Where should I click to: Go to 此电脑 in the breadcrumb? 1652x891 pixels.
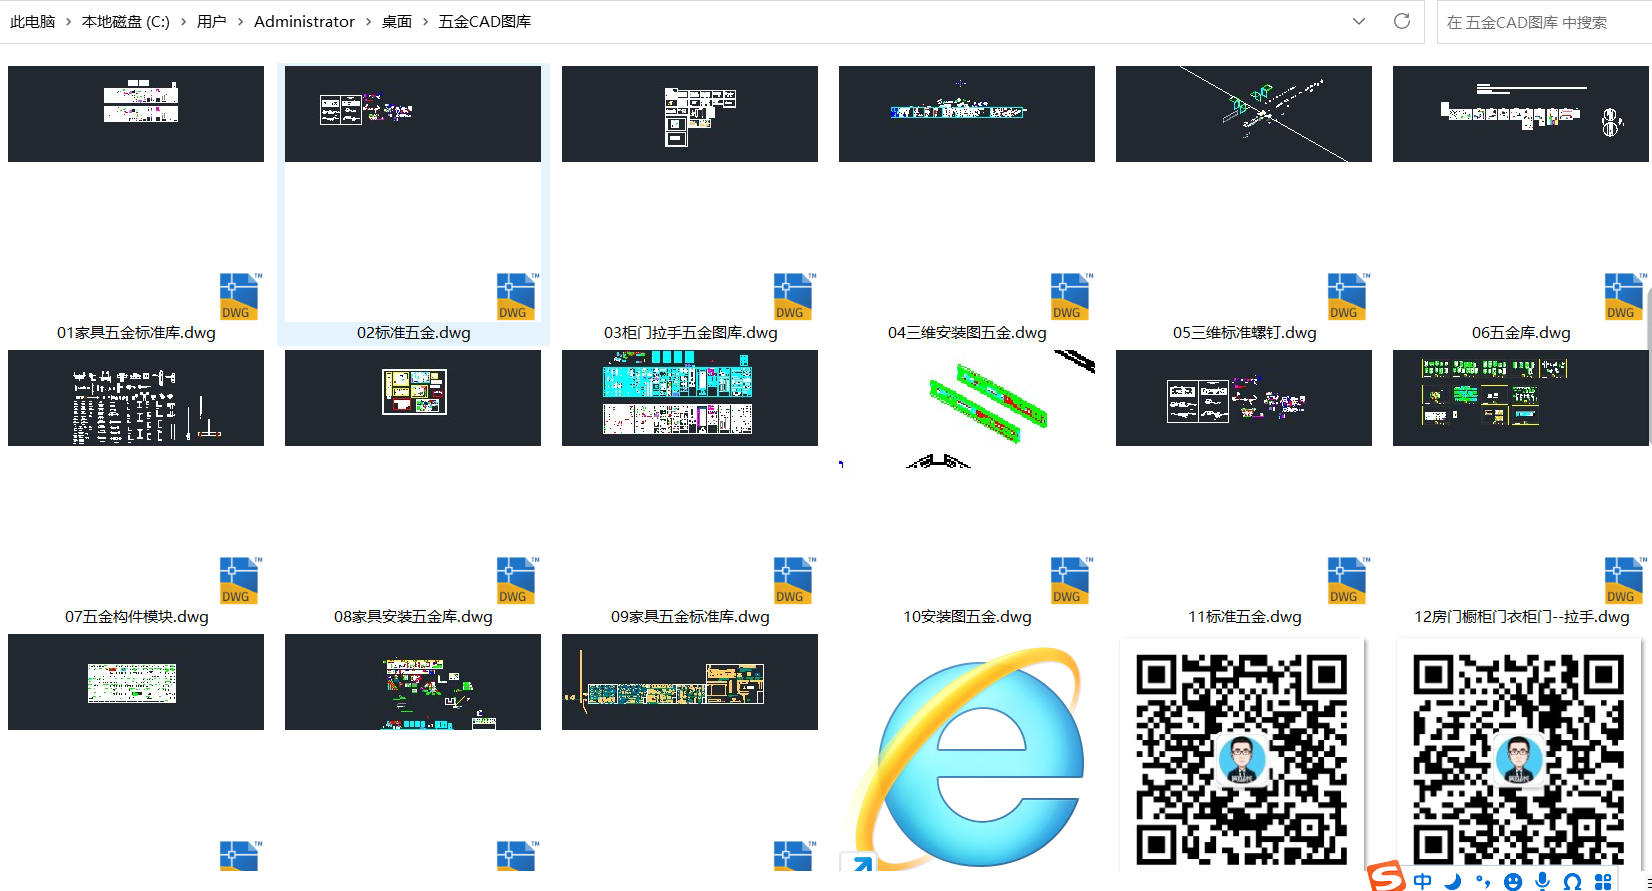coord(33,21)
